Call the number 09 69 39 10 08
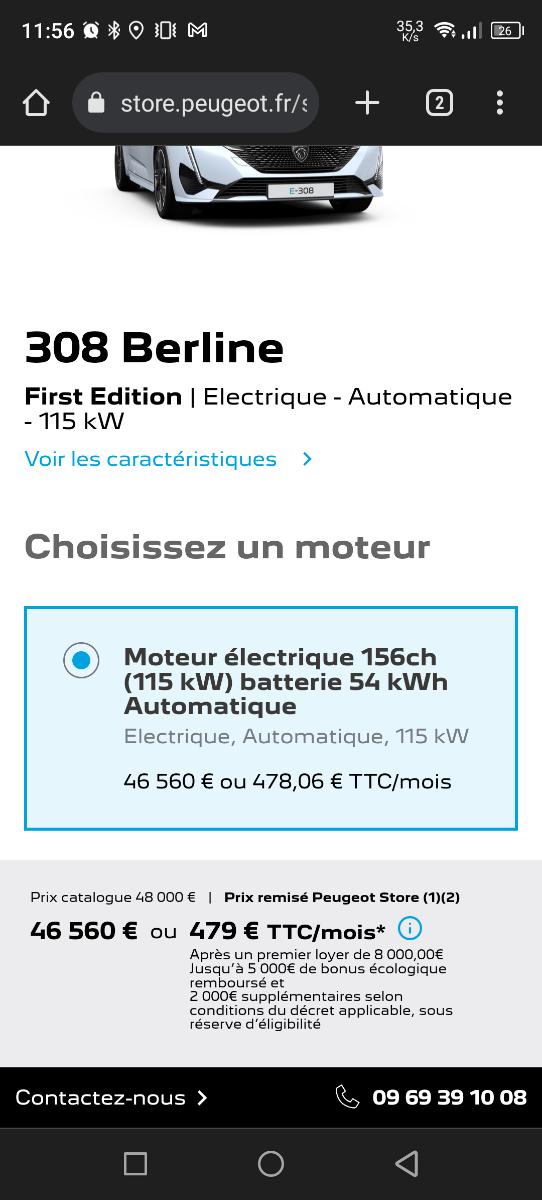The height and width of the screenshot is (1200, 542). pos(449,1098)
